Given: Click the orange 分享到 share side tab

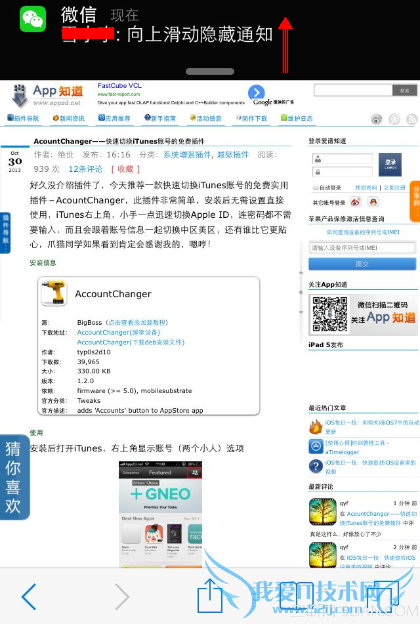Looking at the screenshot, I should click(415, 201).
